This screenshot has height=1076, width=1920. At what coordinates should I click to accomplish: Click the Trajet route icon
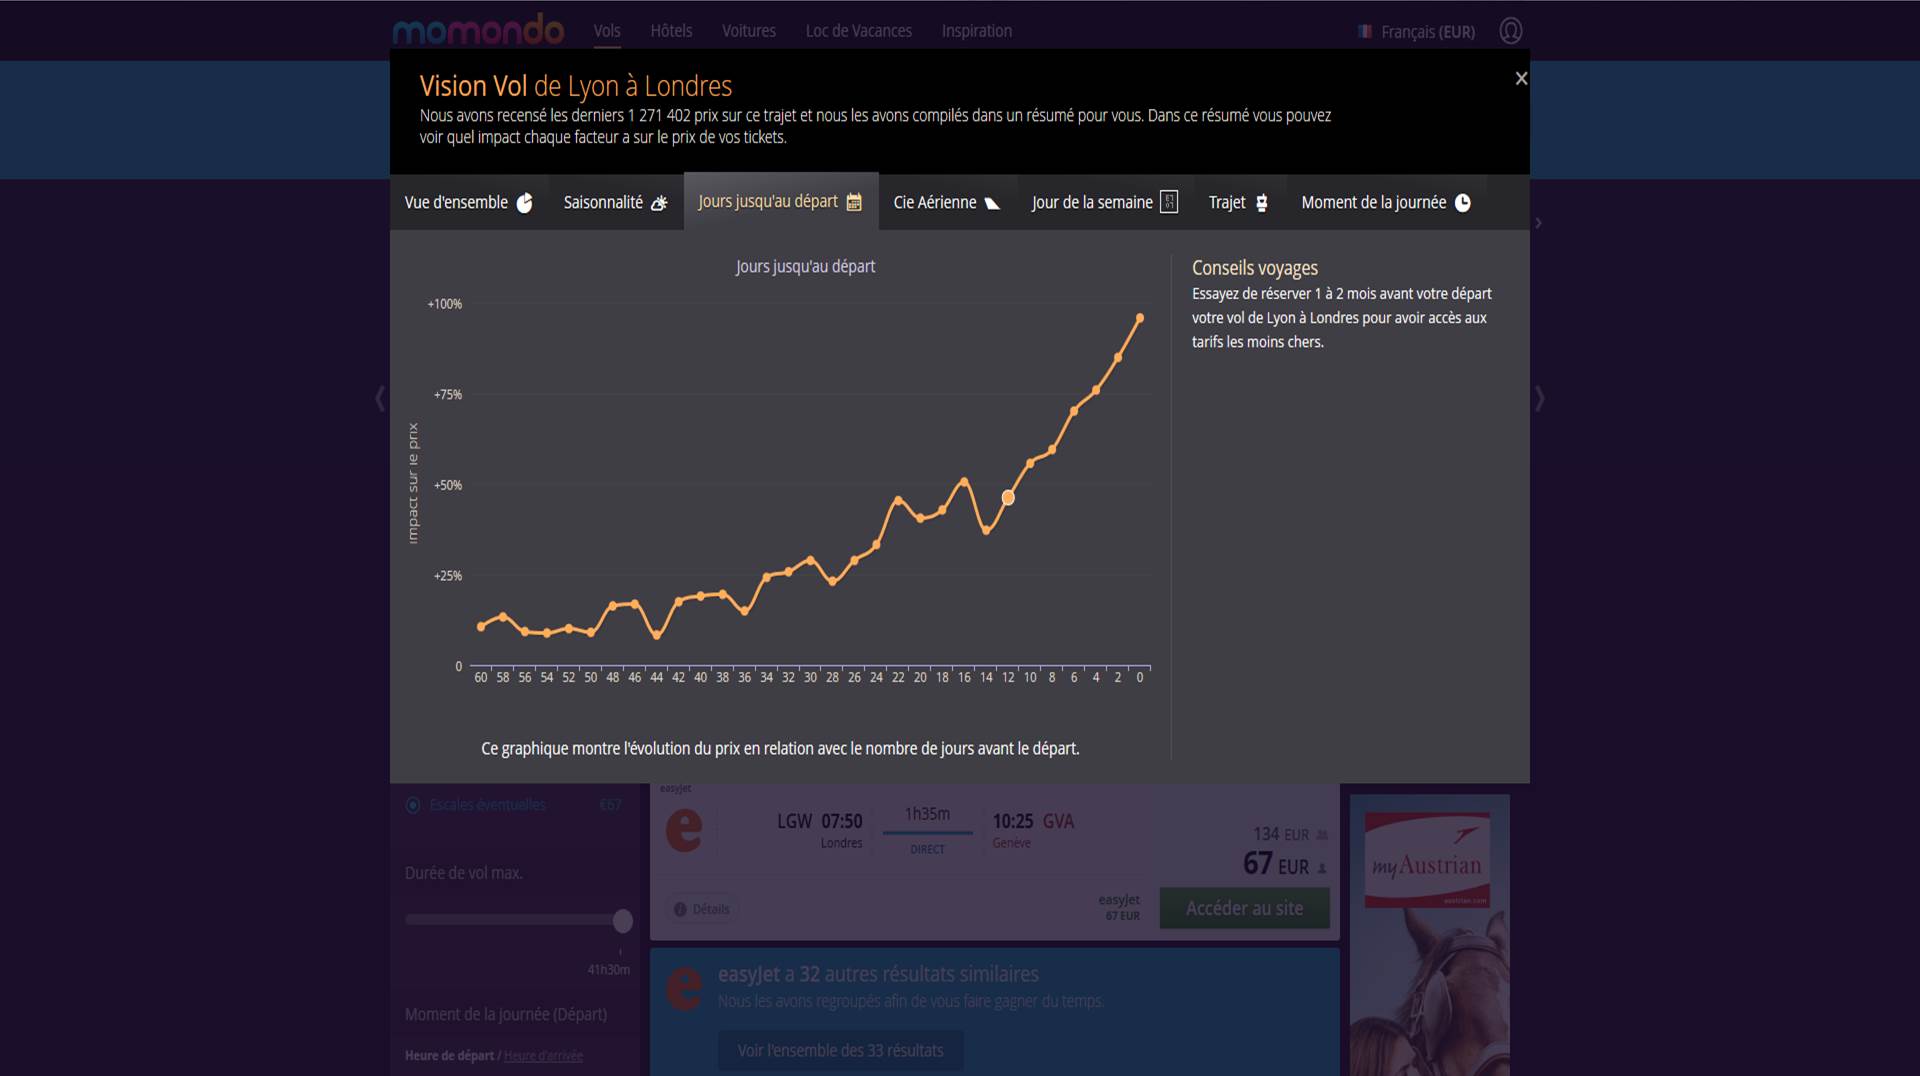click(x=1262, y=203)
